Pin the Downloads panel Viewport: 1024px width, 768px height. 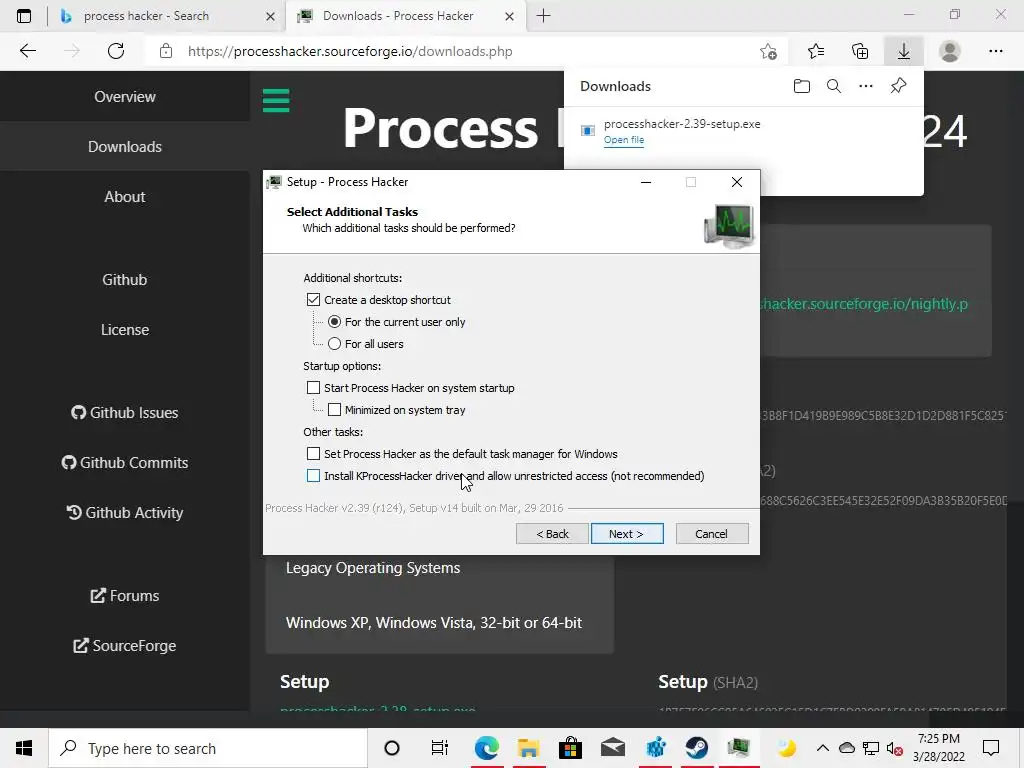click(899, 86)
